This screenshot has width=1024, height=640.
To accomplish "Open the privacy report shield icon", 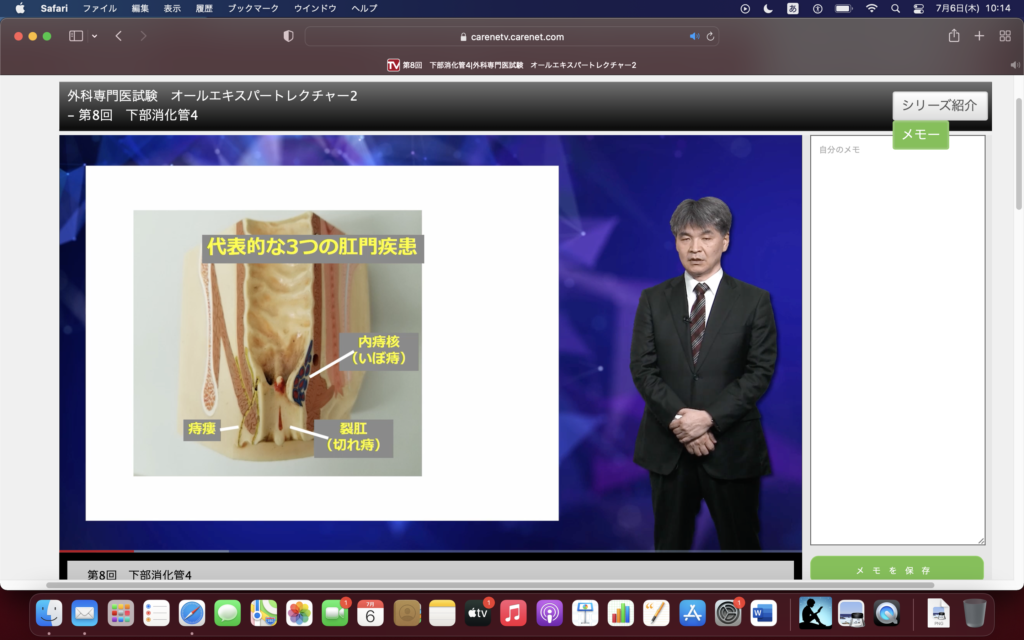I will click(289, 36).
